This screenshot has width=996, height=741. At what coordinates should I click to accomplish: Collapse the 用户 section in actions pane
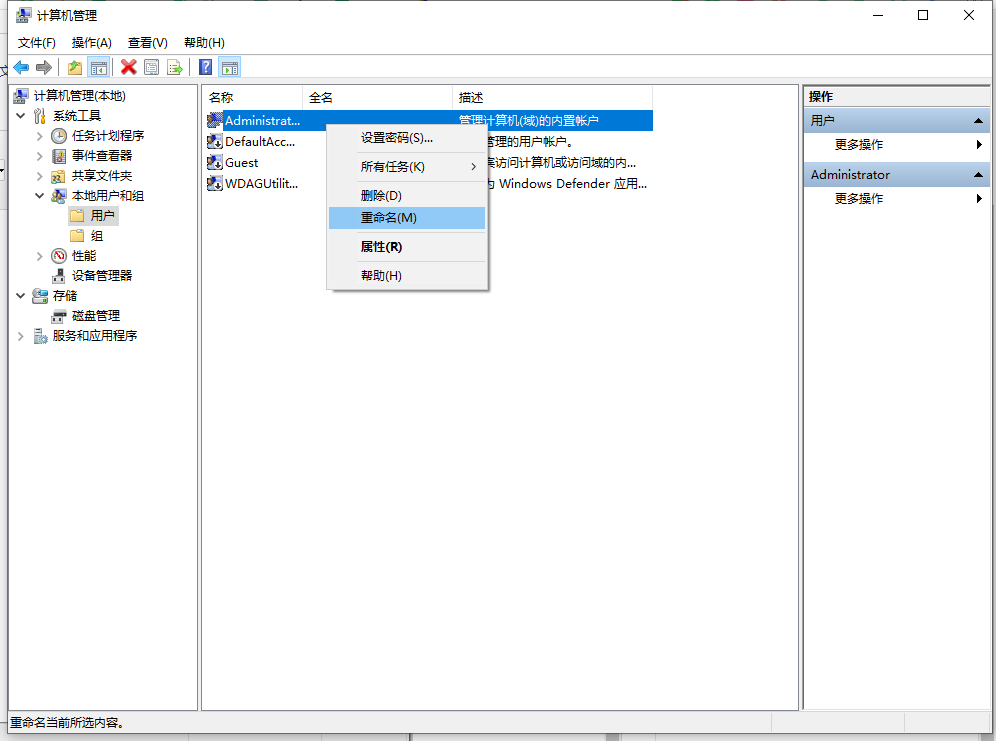tap(979, 120)
